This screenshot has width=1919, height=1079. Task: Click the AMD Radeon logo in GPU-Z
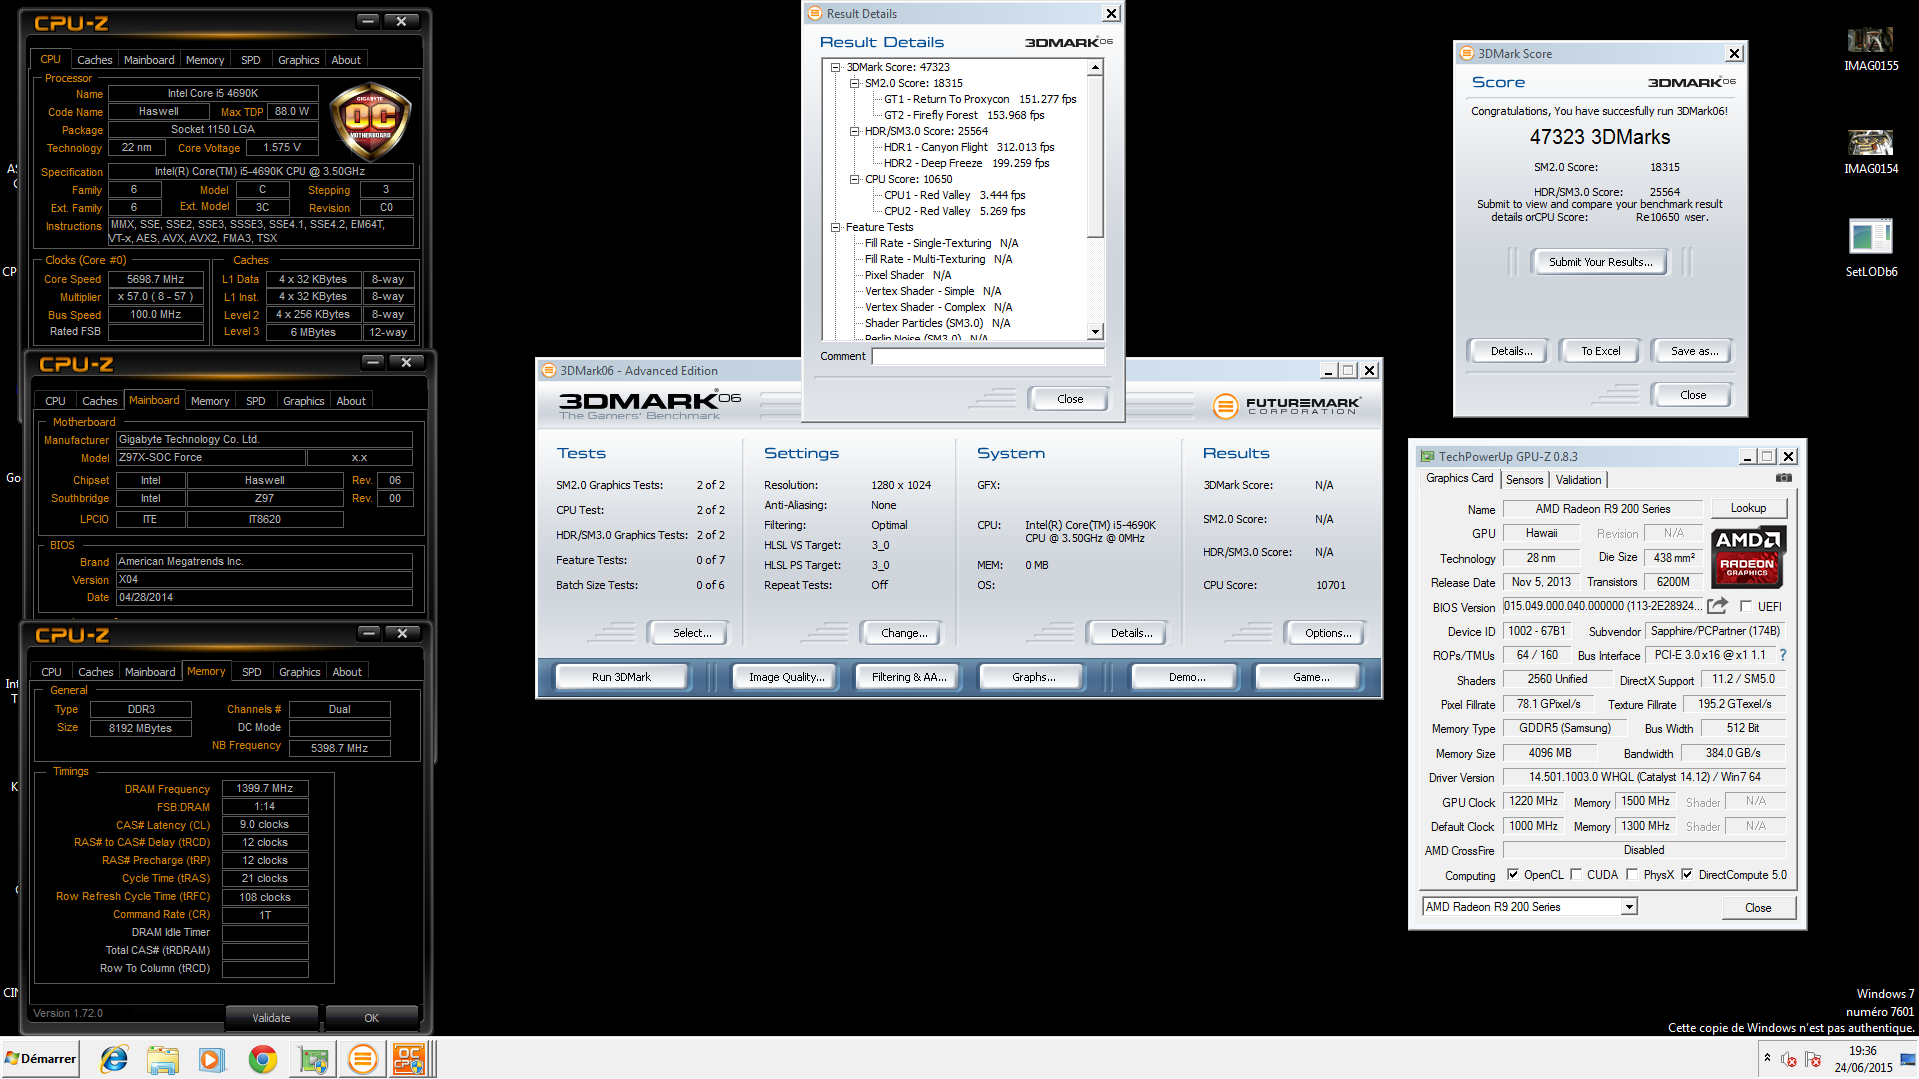tap(1748, 556)
